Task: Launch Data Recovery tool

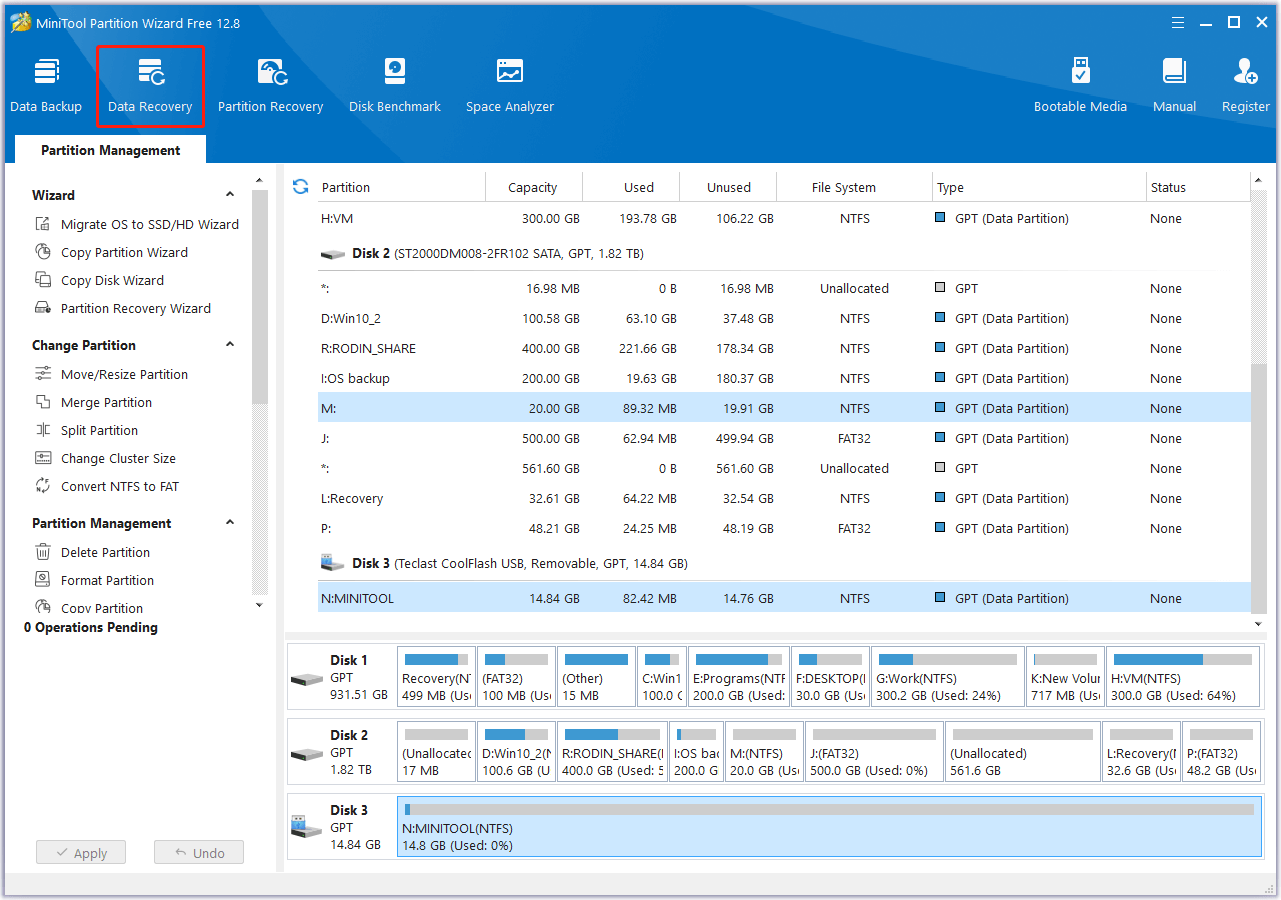Action: point(150,86)
